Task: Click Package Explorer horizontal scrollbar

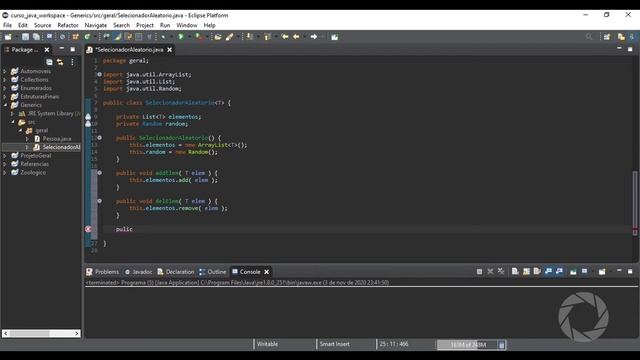Action: click(x=41, y=333)
